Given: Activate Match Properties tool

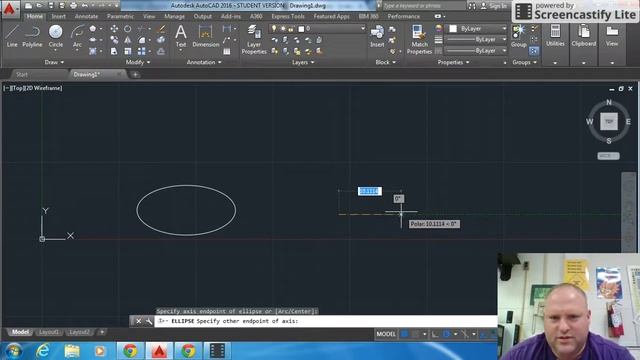Looking at the screenshot, I should 419,39.
